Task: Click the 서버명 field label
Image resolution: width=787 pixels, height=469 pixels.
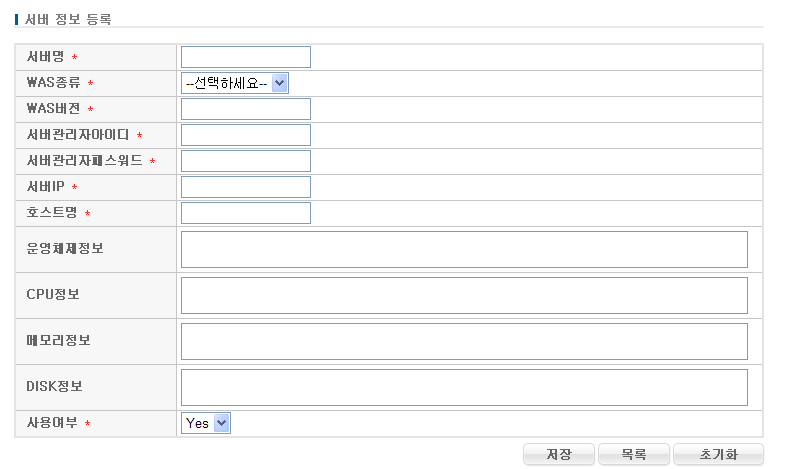Action: (45, 57)
